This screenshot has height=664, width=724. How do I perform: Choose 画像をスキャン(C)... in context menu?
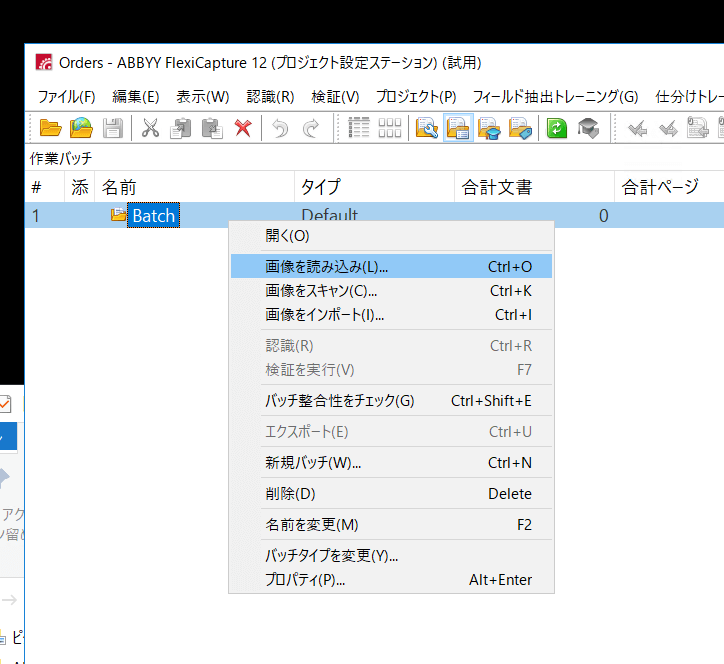coord(391,291)
